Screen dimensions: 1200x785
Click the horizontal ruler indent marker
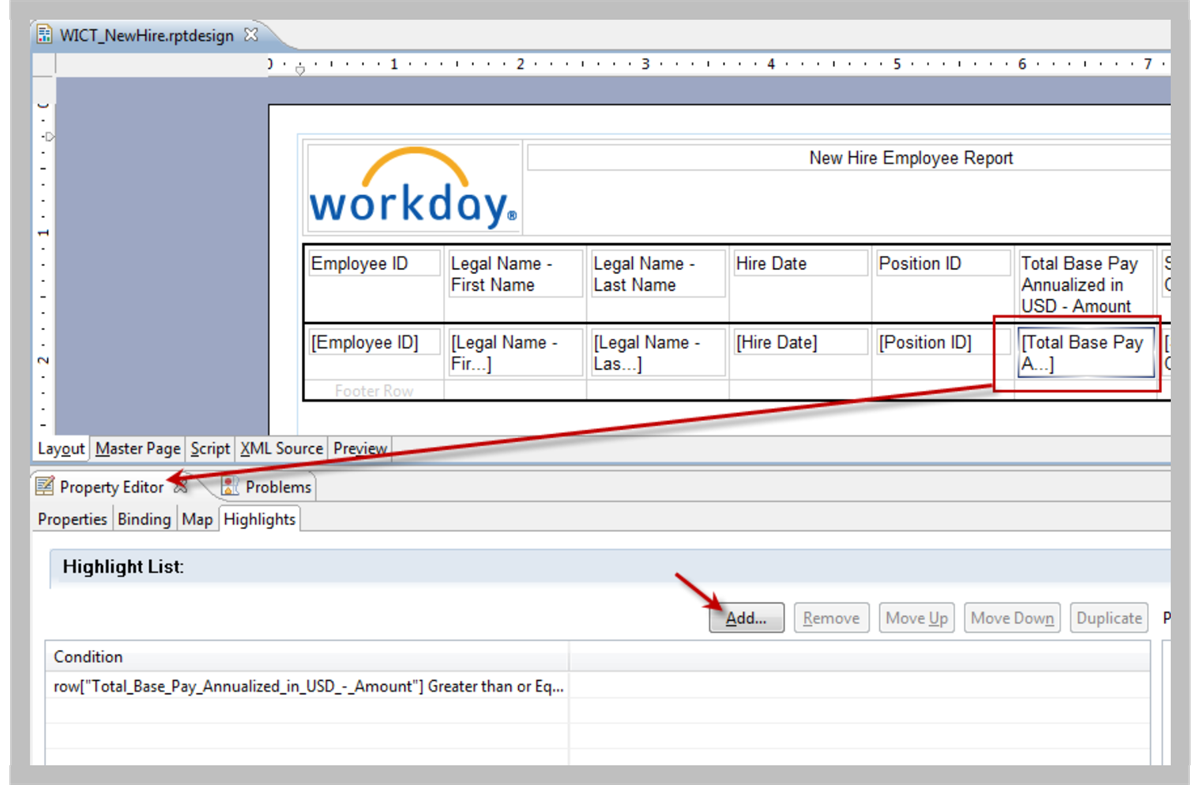coord(299,70)
